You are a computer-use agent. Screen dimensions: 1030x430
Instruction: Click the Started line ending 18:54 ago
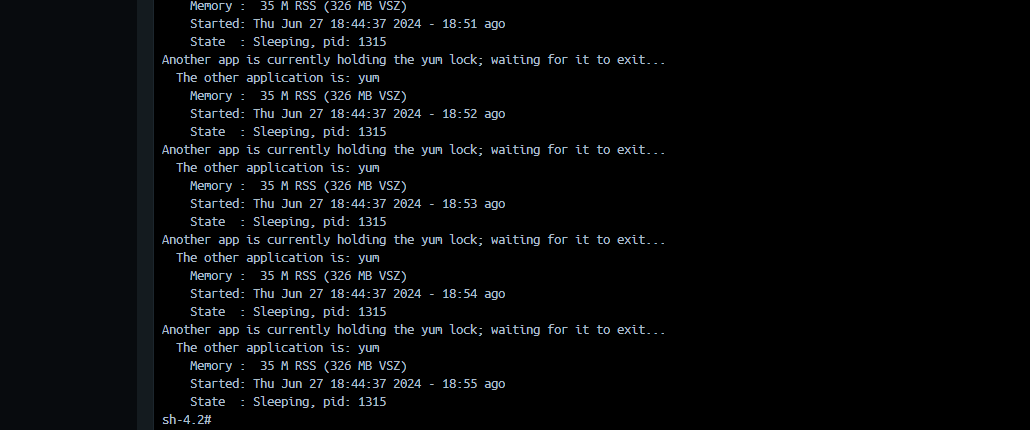[x=347, y=293]
